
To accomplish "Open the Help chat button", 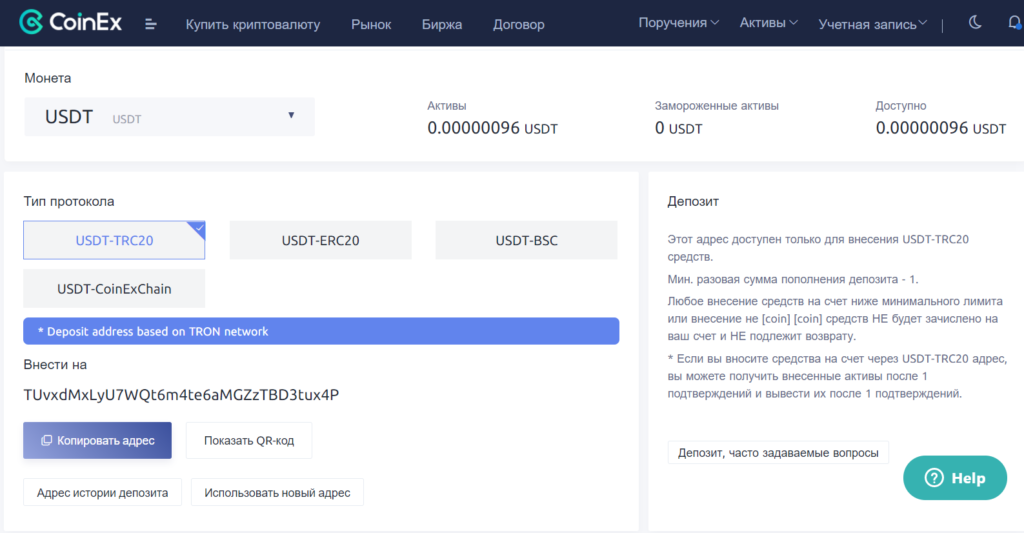I will [x=955, y=478].
